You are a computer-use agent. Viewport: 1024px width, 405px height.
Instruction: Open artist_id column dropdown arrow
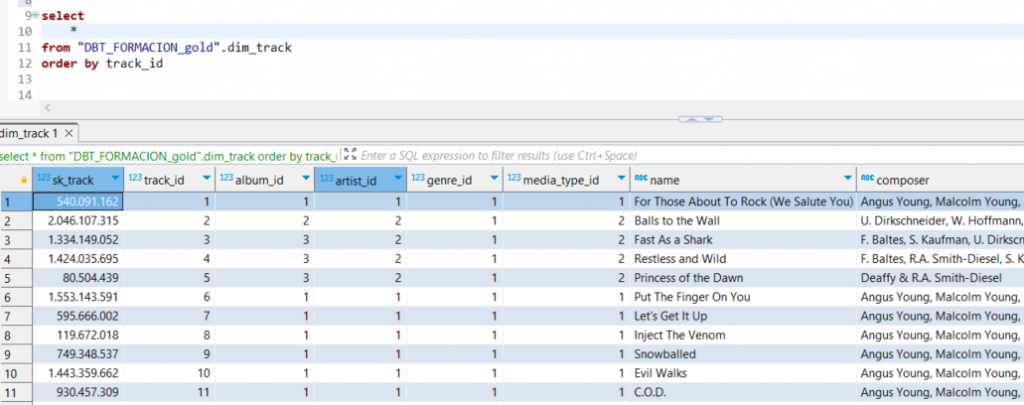(397, 180)
